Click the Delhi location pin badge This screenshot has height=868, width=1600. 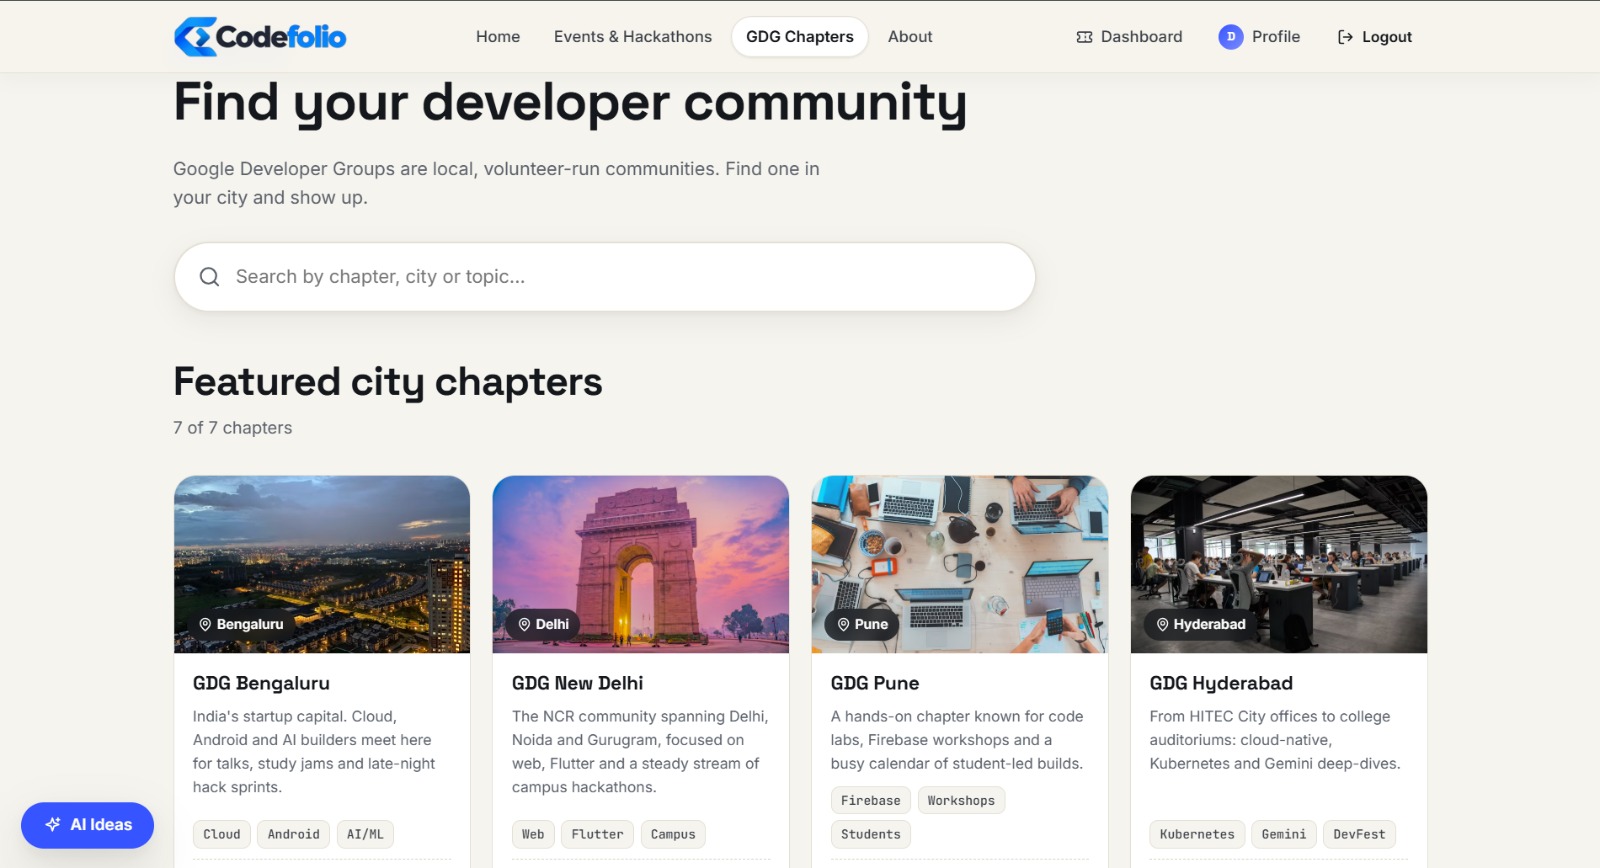click(543, 624)
